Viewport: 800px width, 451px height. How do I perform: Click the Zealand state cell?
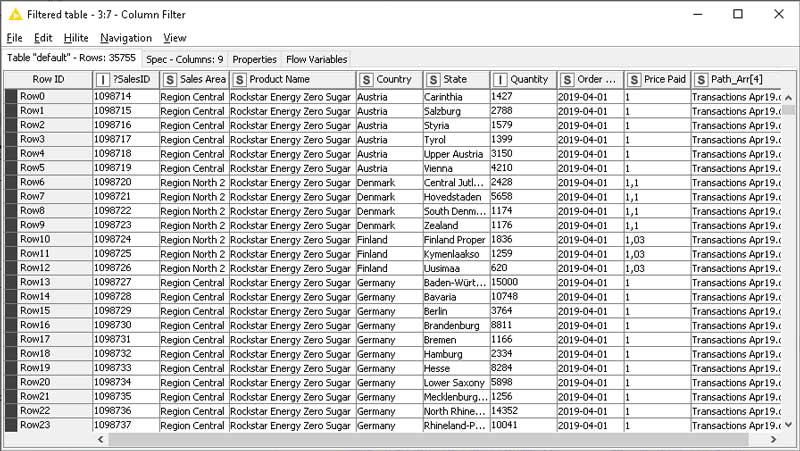(456, 225)
